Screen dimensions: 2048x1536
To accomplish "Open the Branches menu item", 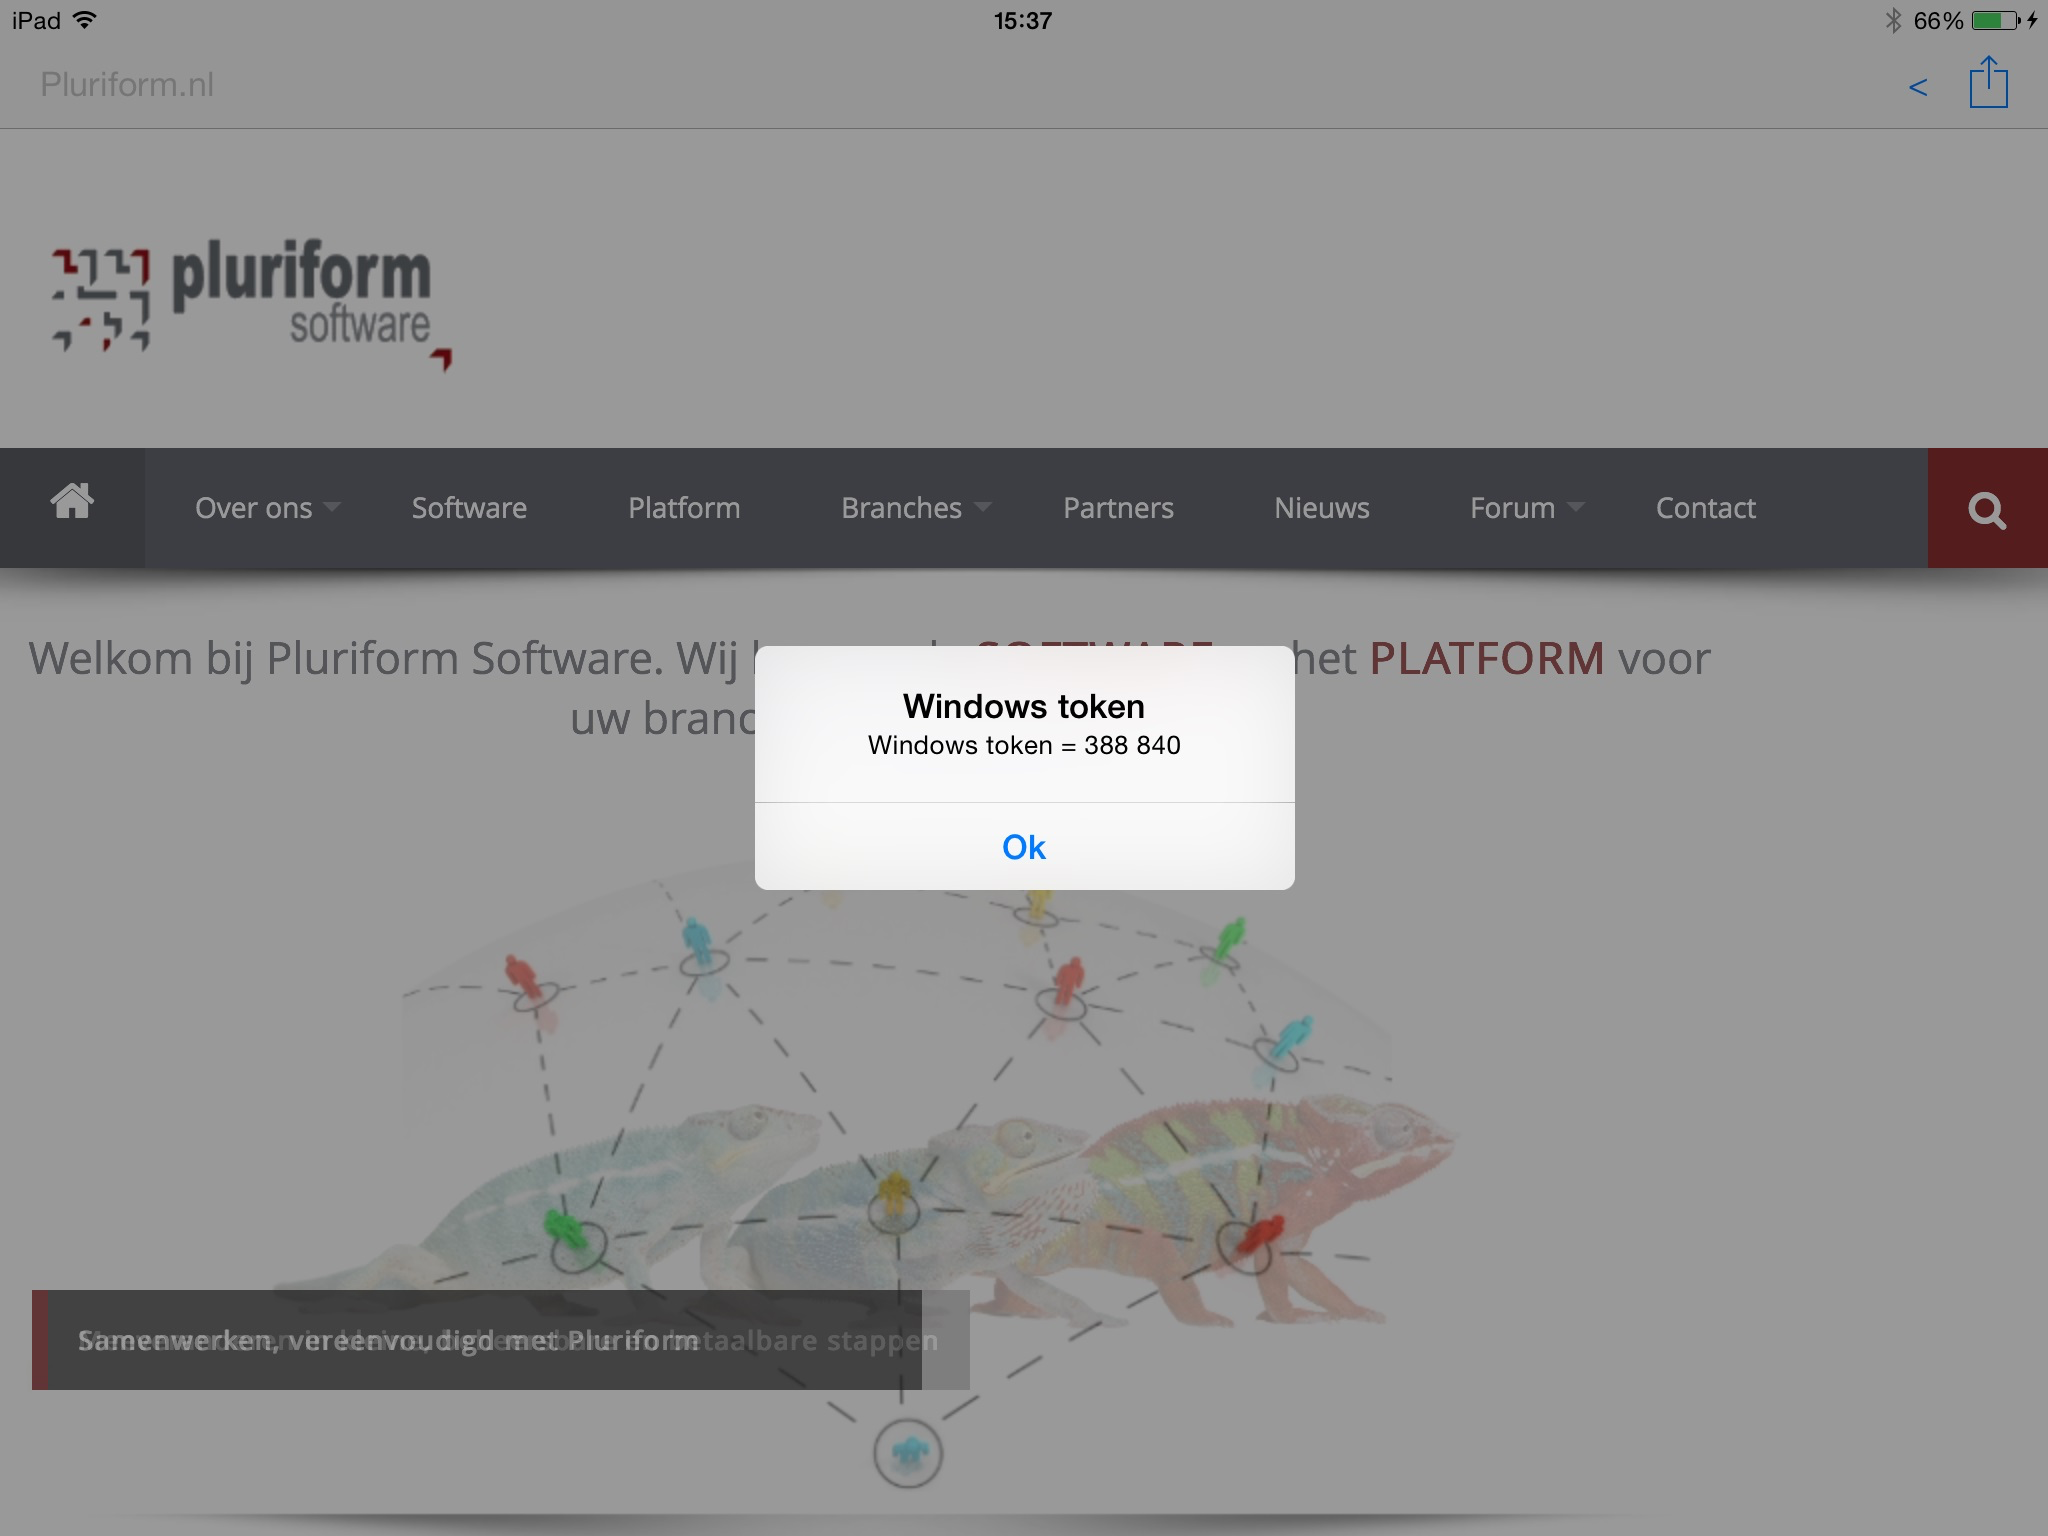I will [901, 508].
